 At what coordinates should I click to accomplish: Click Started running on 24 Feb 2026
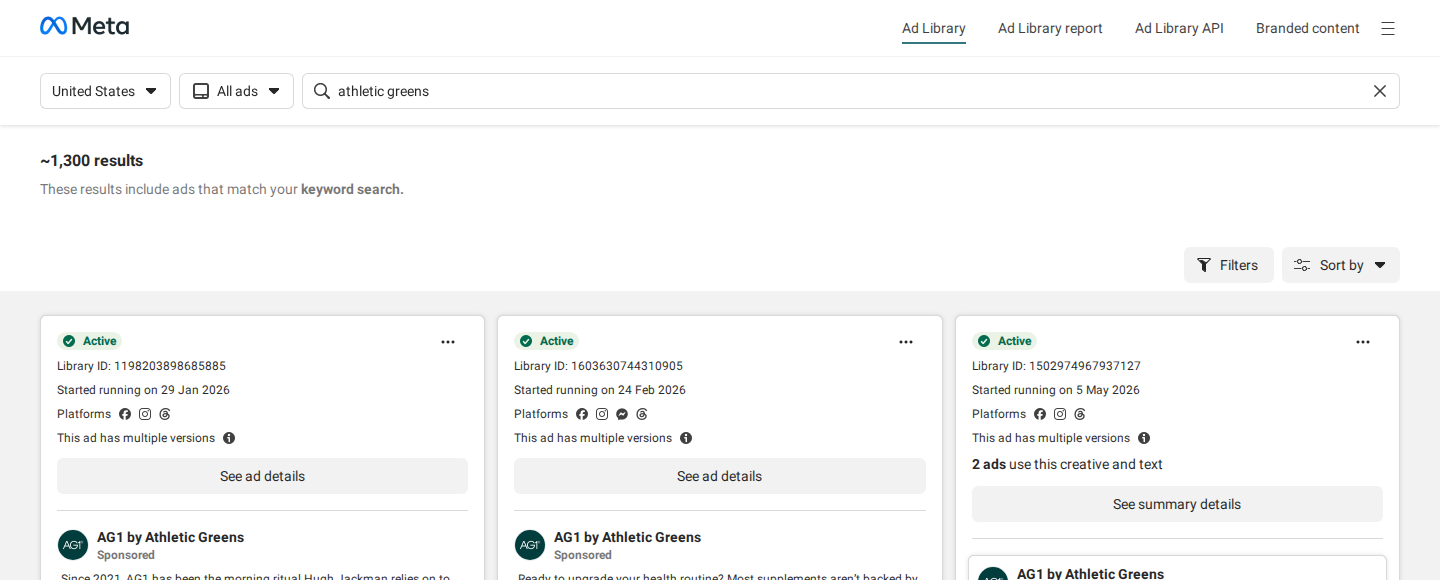pyautogui.click(x=600, y=390)
